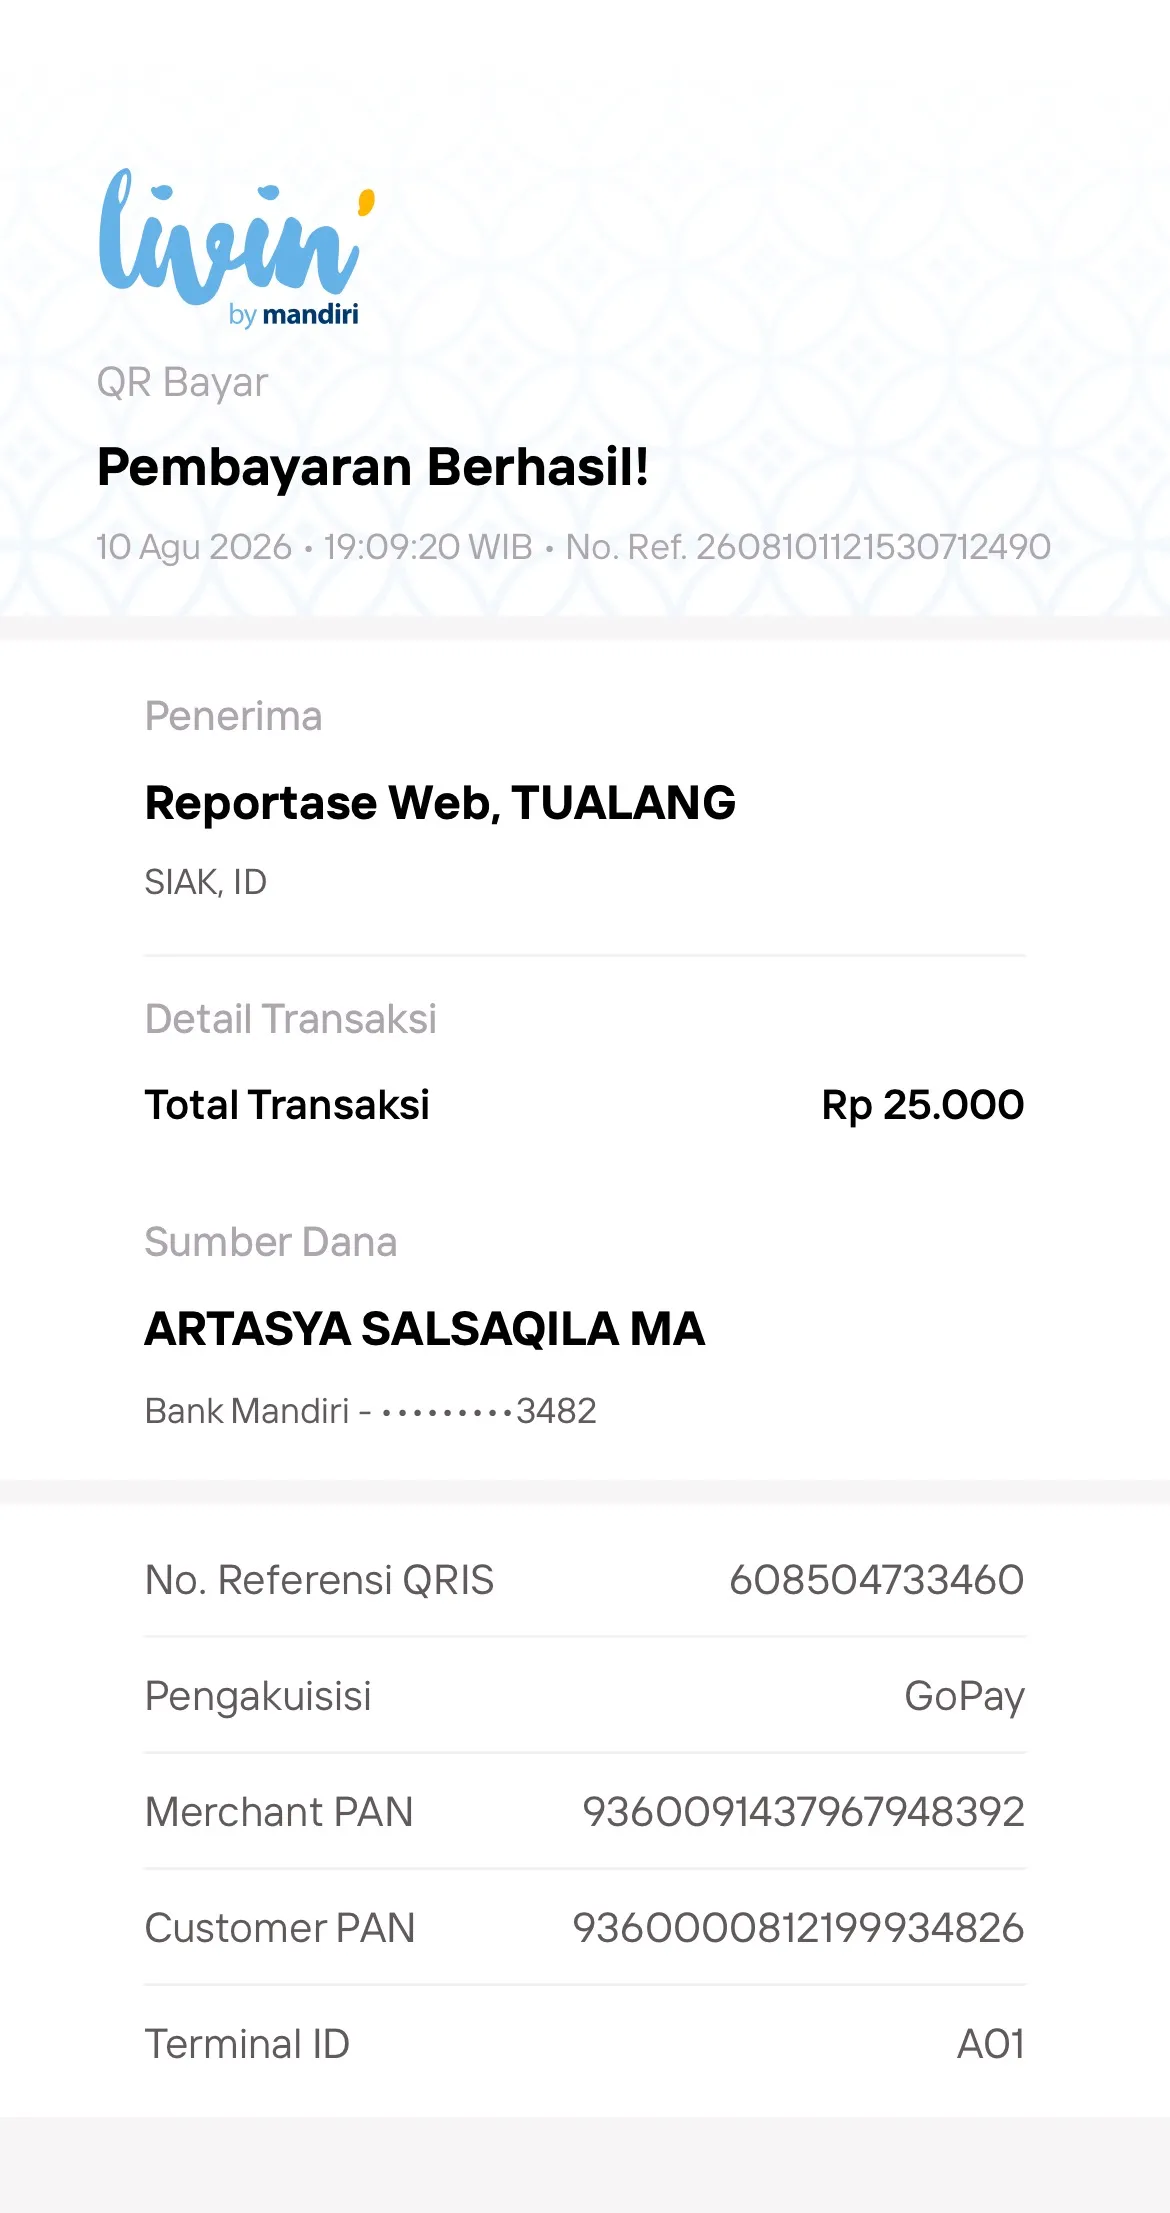This screenshot has height=2213, width=1170.
Task: Tap the No. Referensi QRIS label
Action: [x=320, y=1580]
